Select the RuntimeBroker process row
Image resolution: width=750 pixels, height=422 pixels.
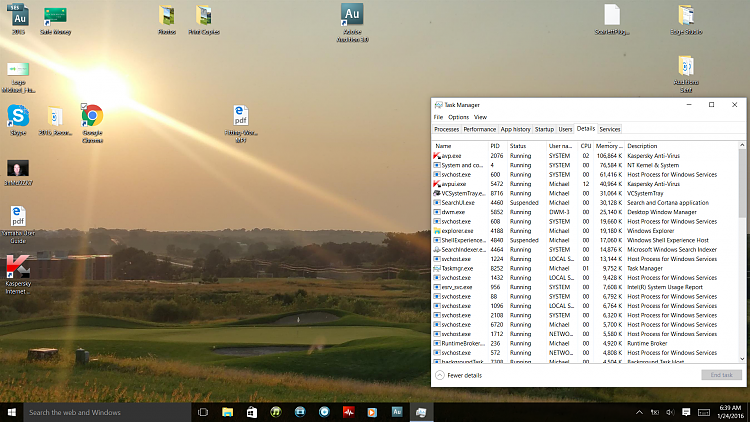coord(585,343)
